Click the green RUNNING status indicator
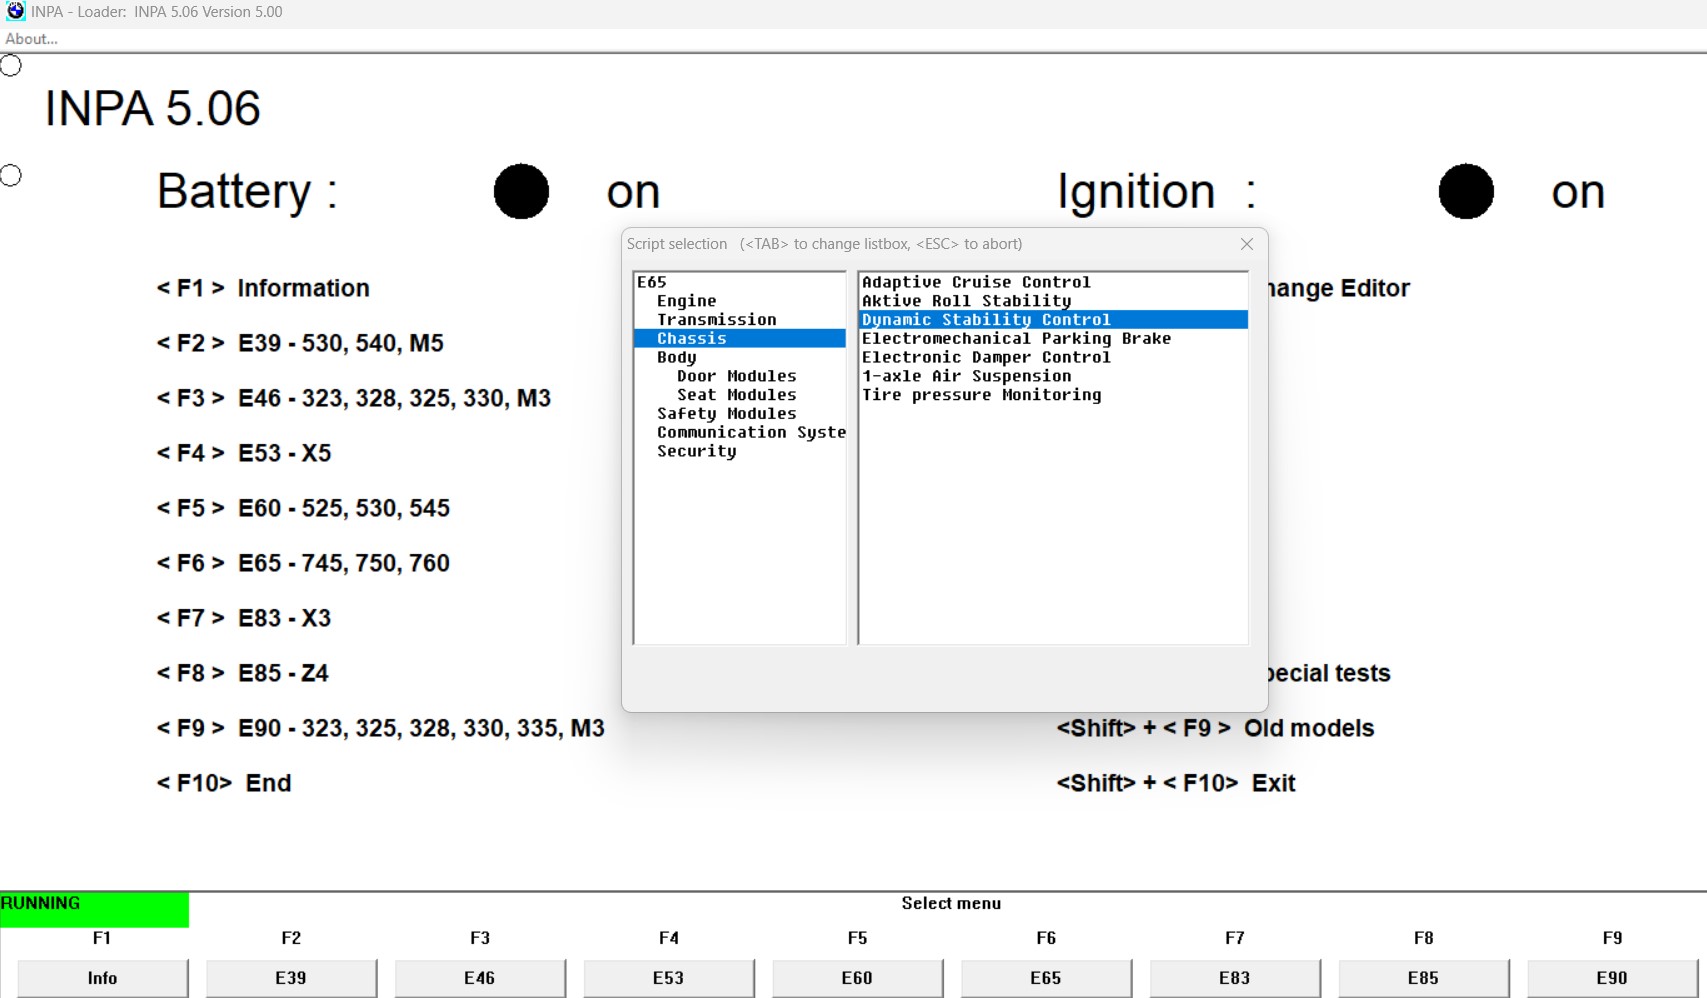Screen dimensions: 1707x998 (x=94, y=909)
